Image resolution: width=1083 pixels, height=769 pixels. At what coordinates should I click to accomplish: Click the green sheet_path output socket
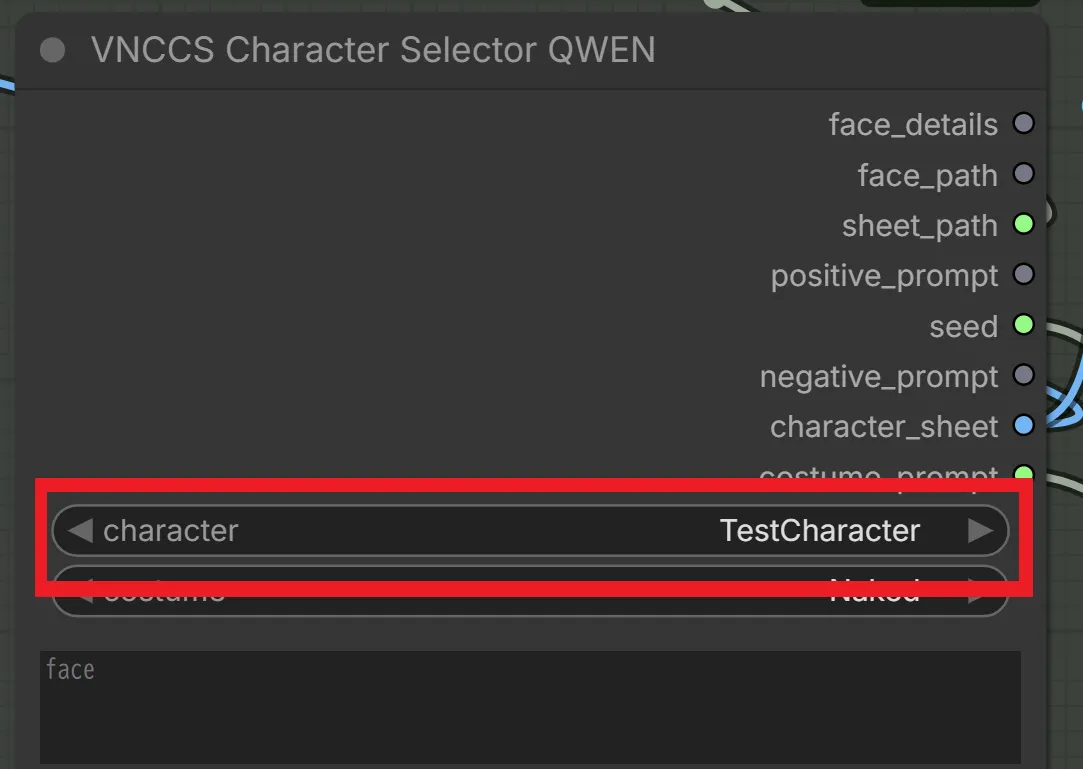tap(1023, 224)
